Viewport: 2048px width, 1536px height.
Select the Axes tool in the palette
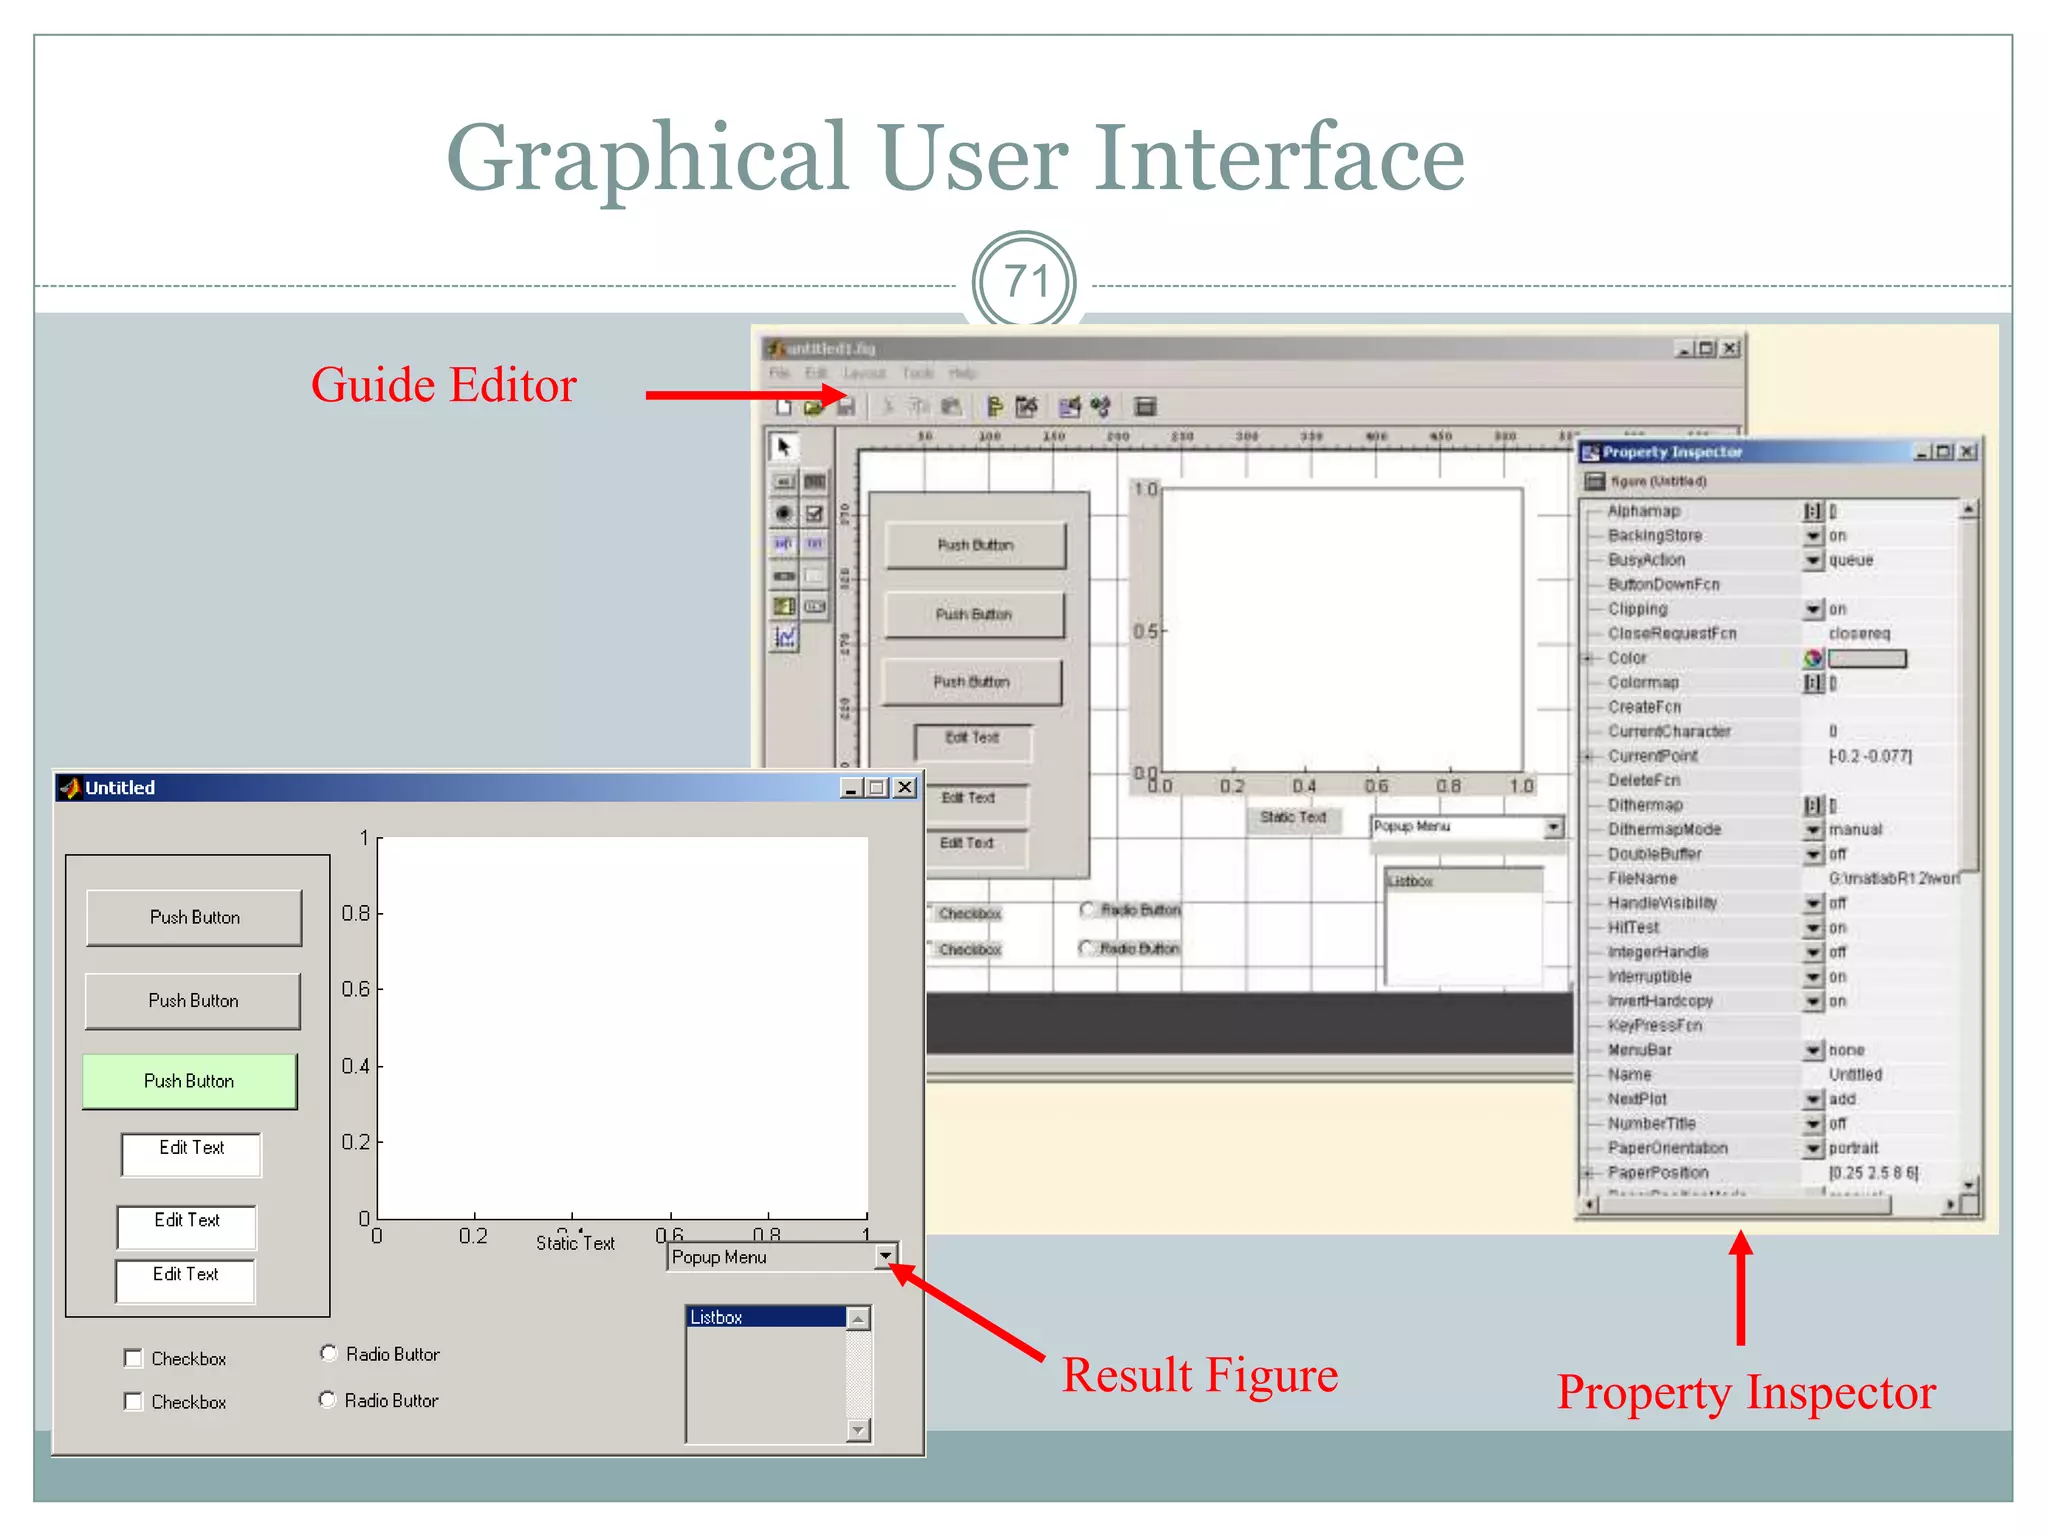pos(785,637)
